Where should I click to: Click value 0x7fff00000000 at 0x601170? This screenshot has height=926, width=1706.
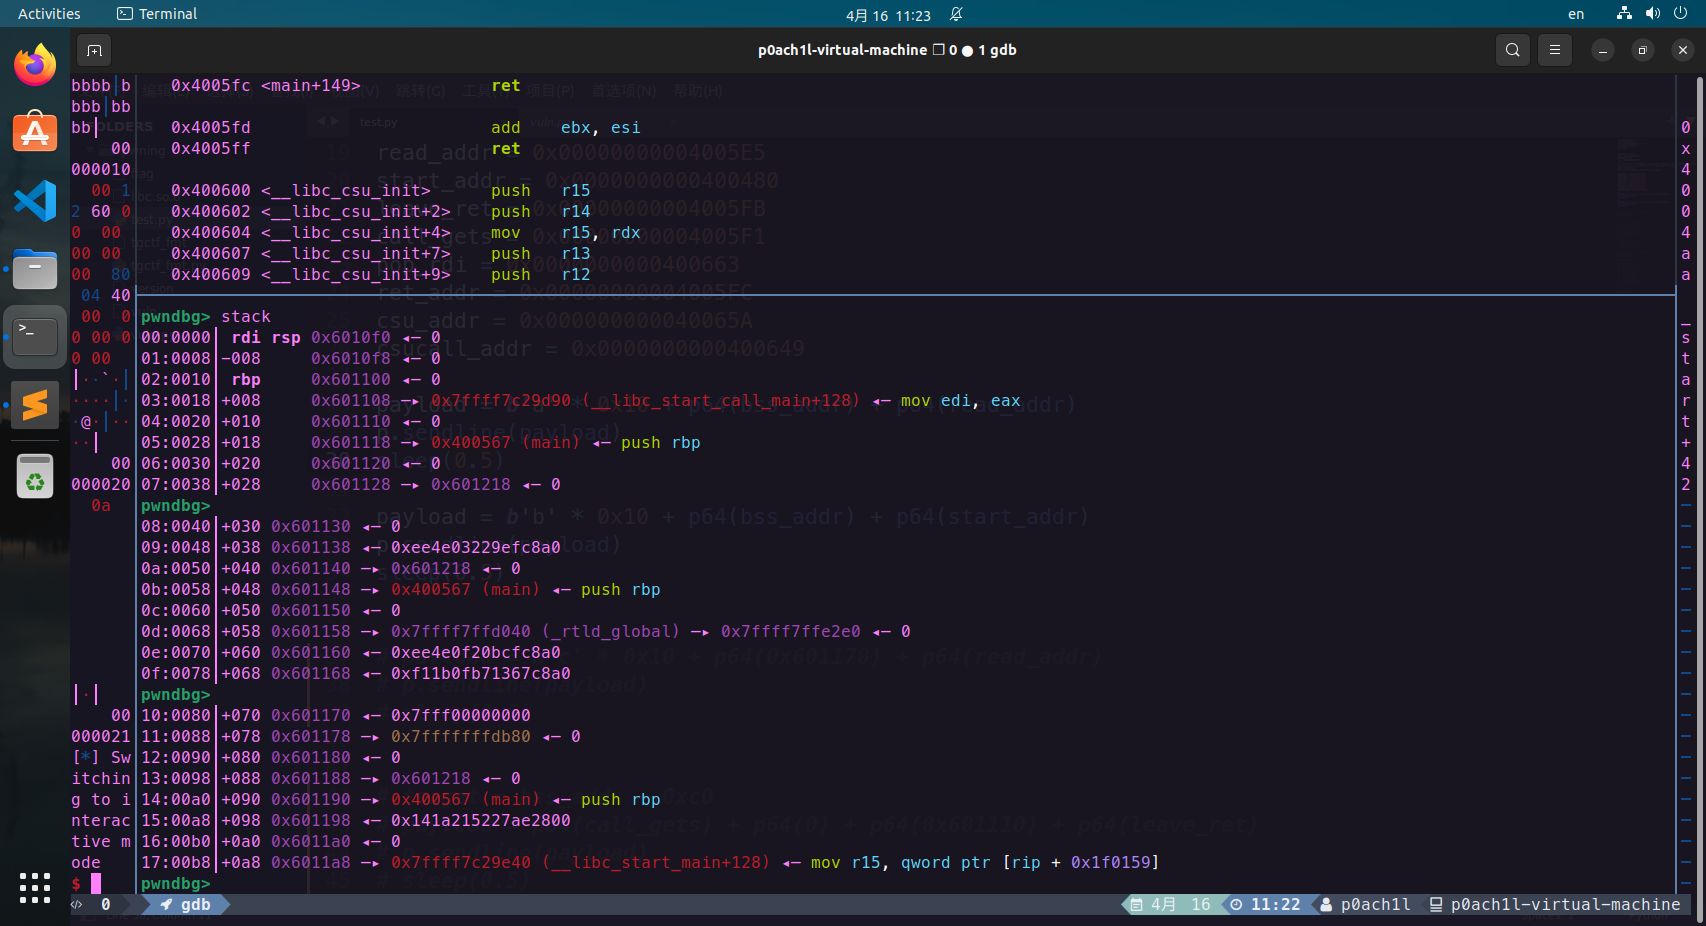click(x=461, y=715)
